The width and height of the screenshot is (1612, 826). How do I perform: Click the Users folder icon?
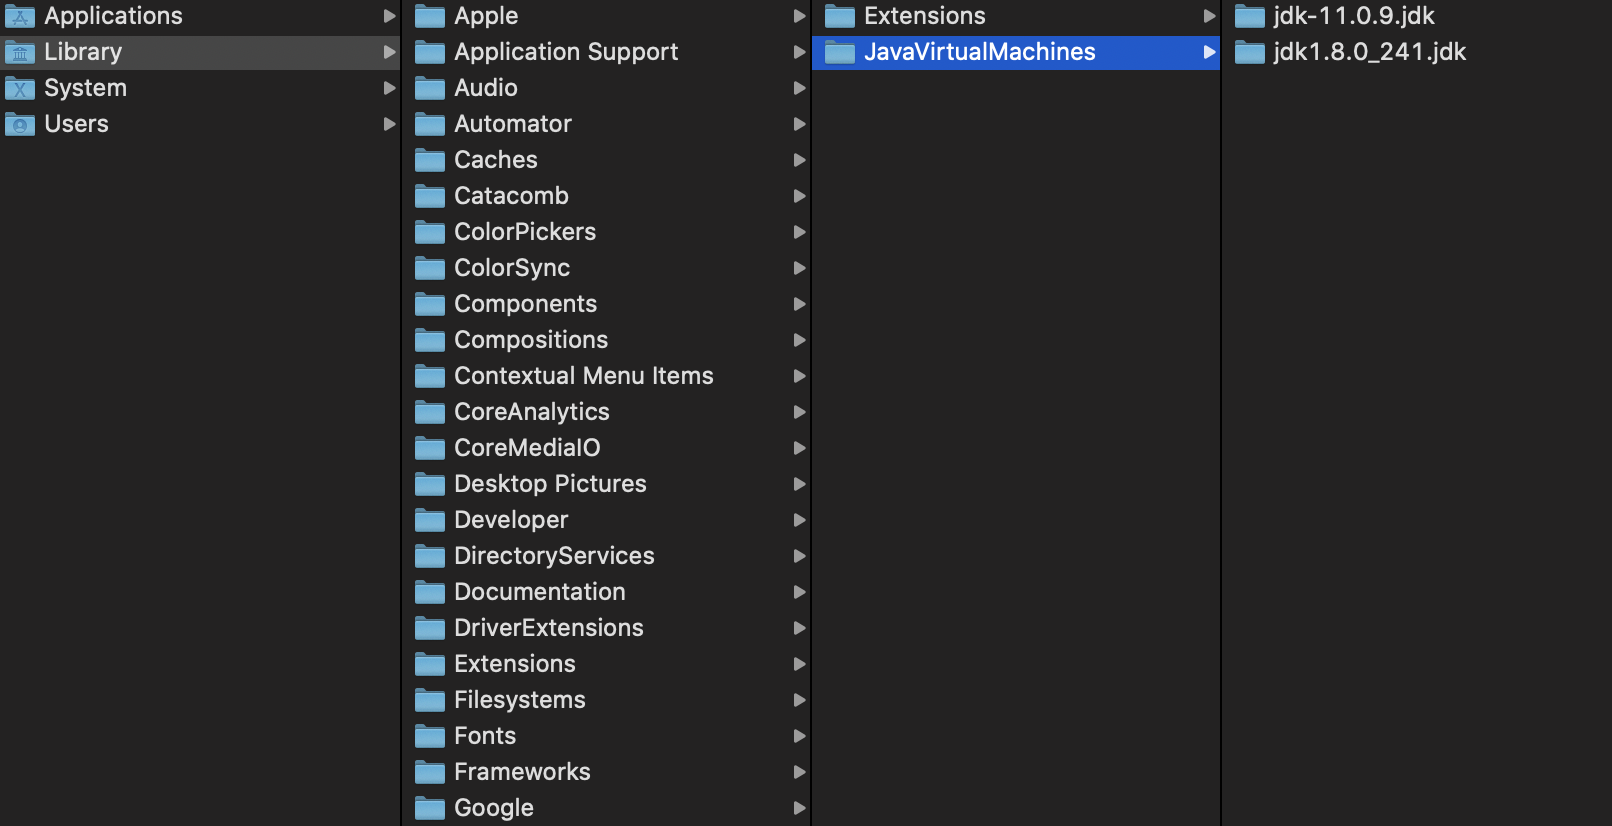[x=21, y=124]
